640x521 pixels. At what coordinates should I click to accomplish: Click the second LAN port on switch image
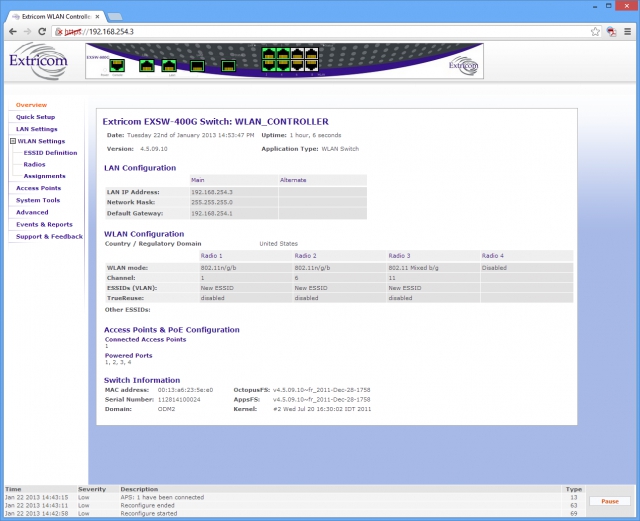(169, 65)
